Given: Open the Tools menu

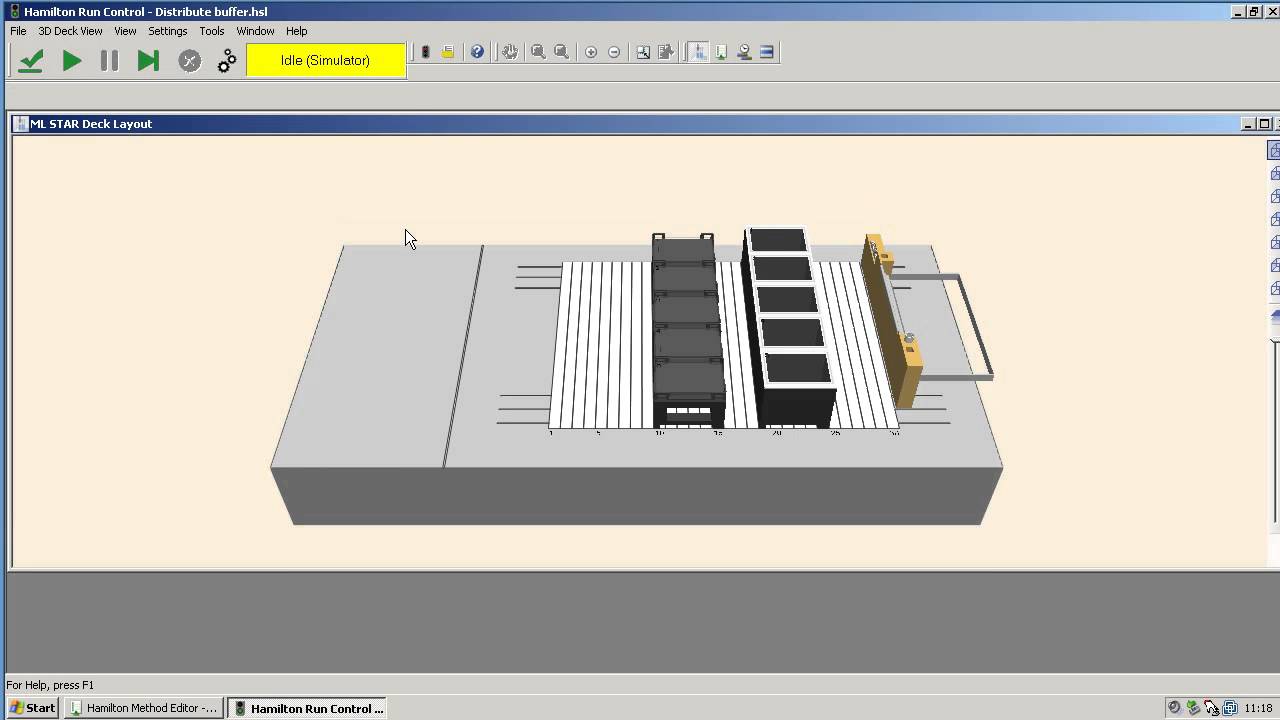Looking at the screenshot, I should [x=211, y=31].
